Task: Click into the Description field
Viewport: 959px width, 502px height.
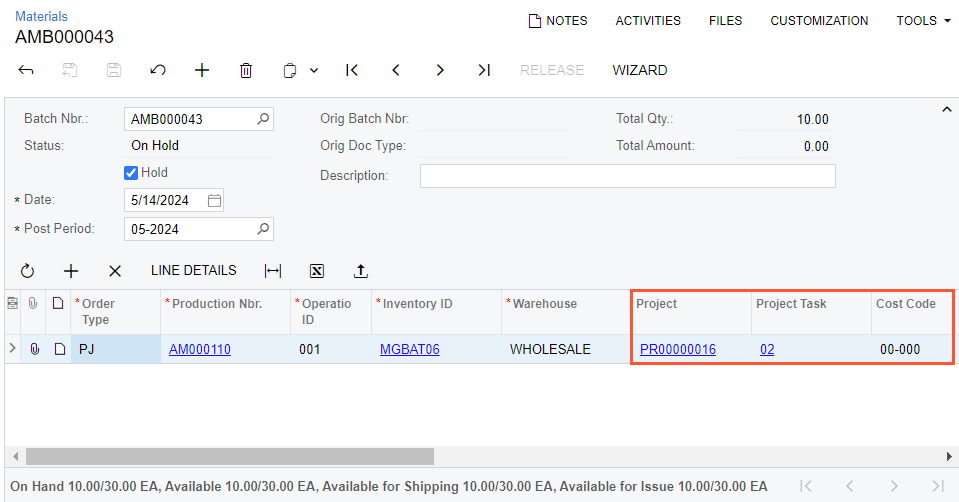Action: (x=627, y=176)
